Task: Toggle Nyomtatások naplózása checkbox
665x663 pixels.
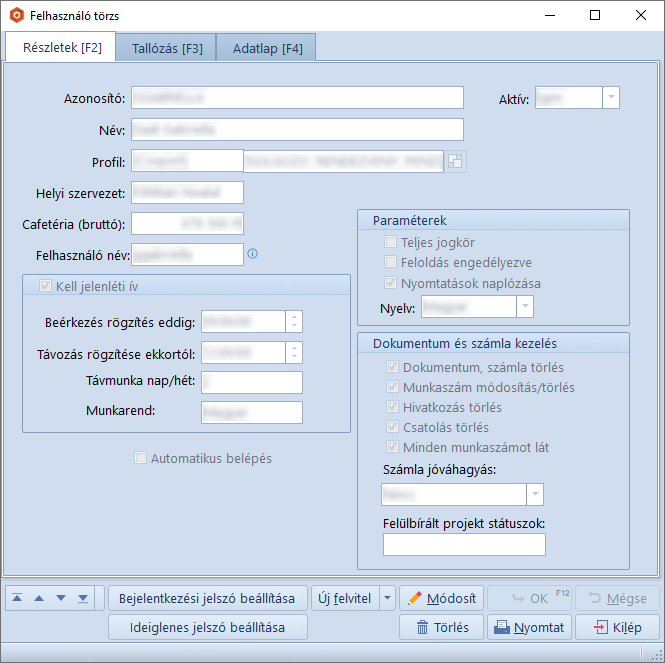Action: coord(391,284)
